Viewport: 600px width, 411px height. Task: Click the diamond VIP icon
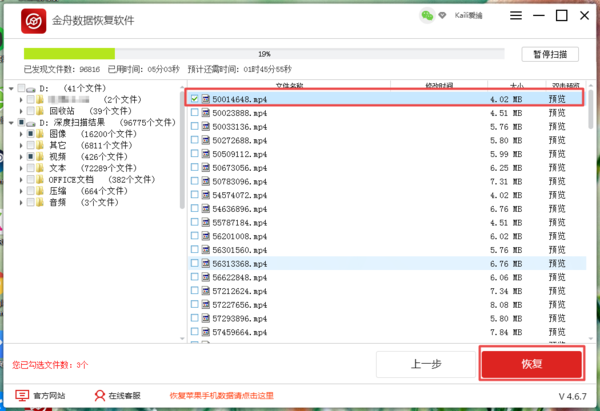[x=442, y=15]
